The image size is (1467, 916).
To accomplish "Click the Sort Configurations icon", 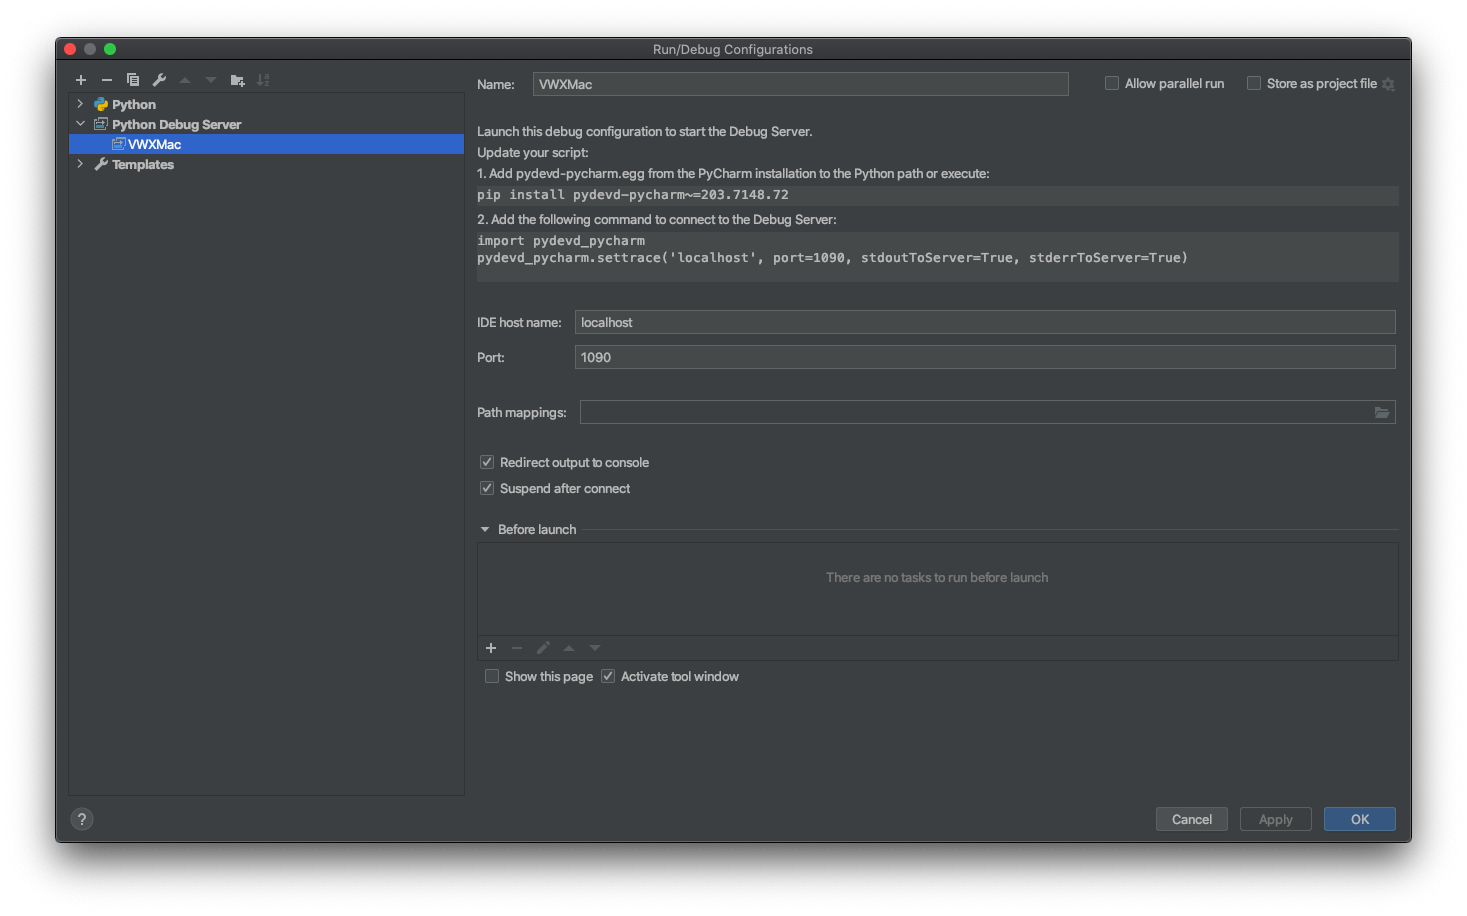I will 263,80.
